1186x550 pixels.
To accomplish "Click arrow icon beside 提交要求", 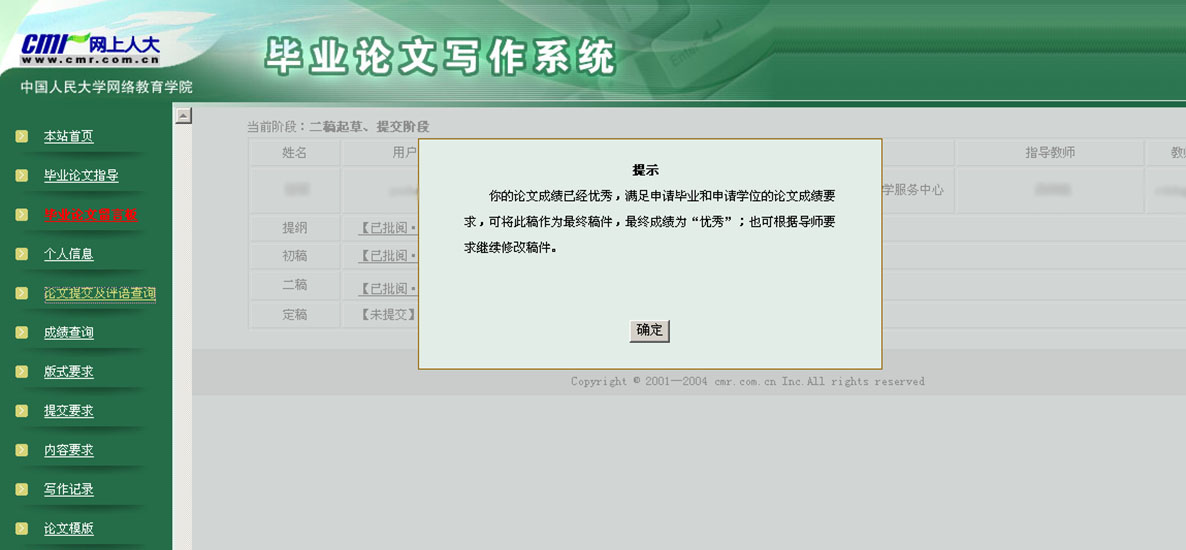I will (22, 411).
